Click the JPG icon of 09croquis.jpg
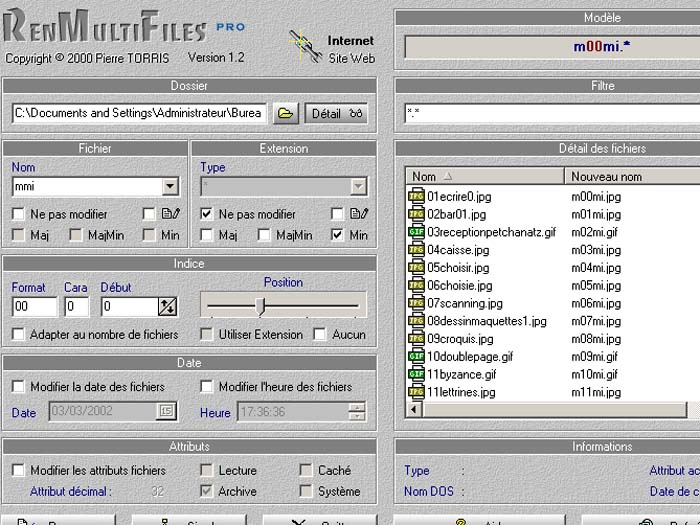The height and width of the screenshot is (525, 700). [416, 339]
